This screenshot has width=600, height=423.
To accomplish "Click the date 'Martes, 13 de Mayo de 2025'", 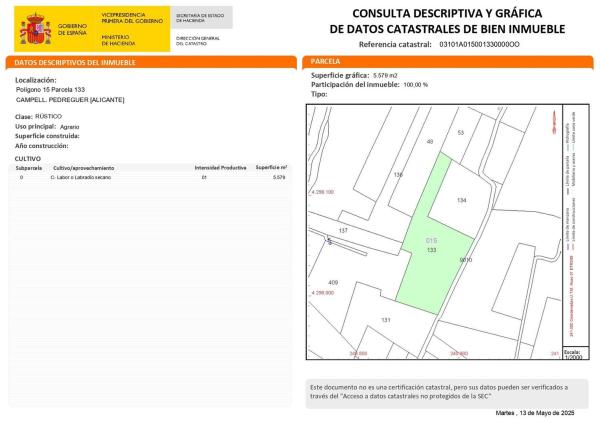I will coord(535,413).
